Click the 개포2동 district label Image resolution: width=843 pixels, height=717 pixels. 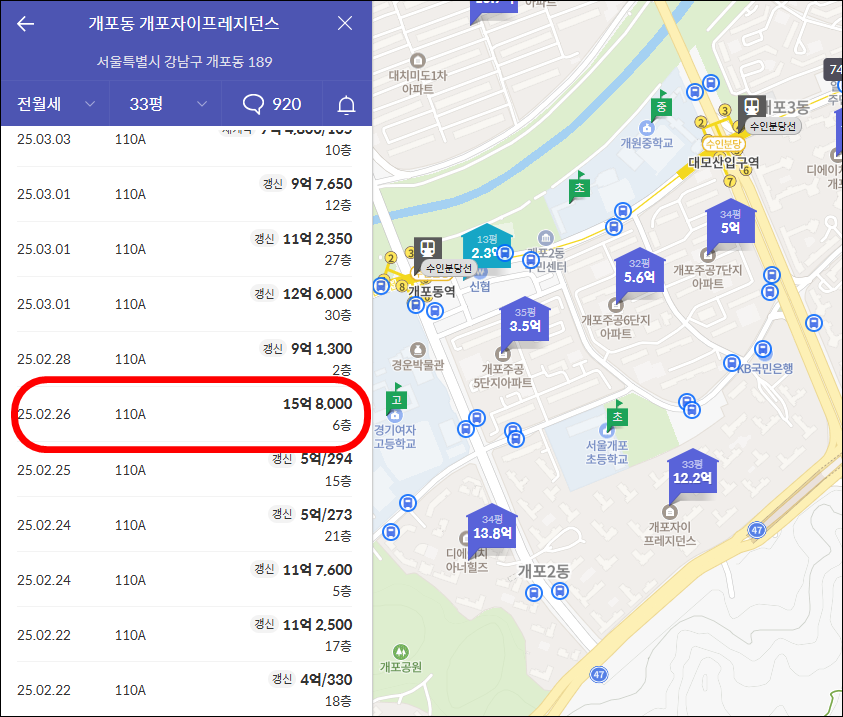pyautogui.click(x=544, y=571)
